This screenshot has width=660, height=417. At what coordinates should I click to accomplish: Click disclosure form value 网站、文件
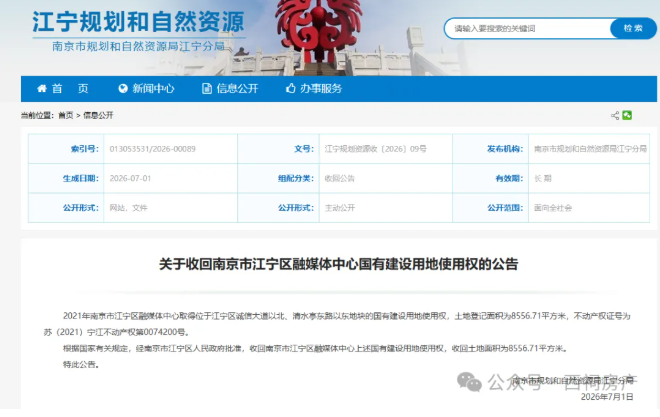click(128, 208)
